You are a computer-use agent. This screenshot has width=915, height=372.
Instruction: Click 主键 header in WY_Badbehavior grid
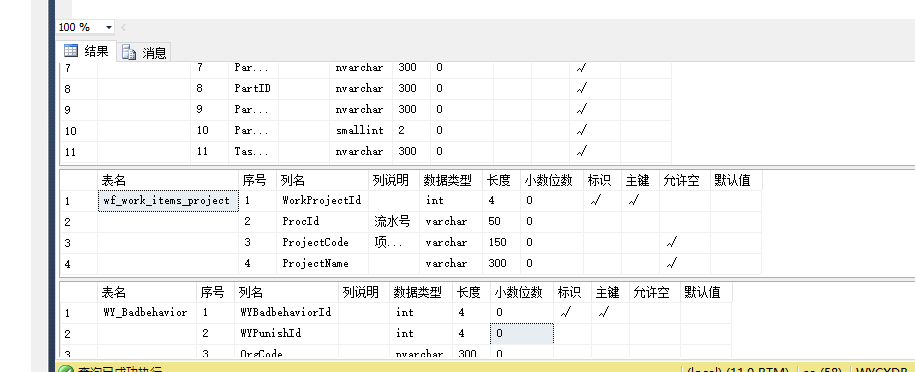coord(610,292)
